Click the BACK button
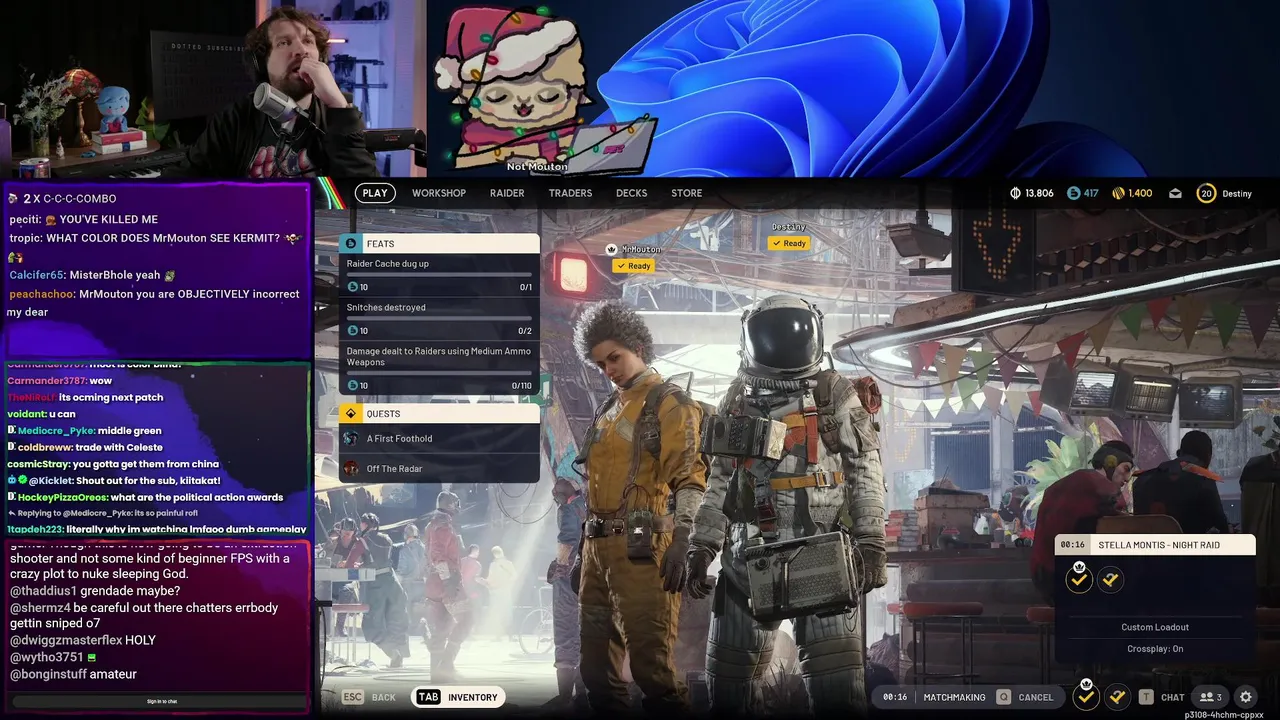The image size is (1280, 720). click(384, 697)
